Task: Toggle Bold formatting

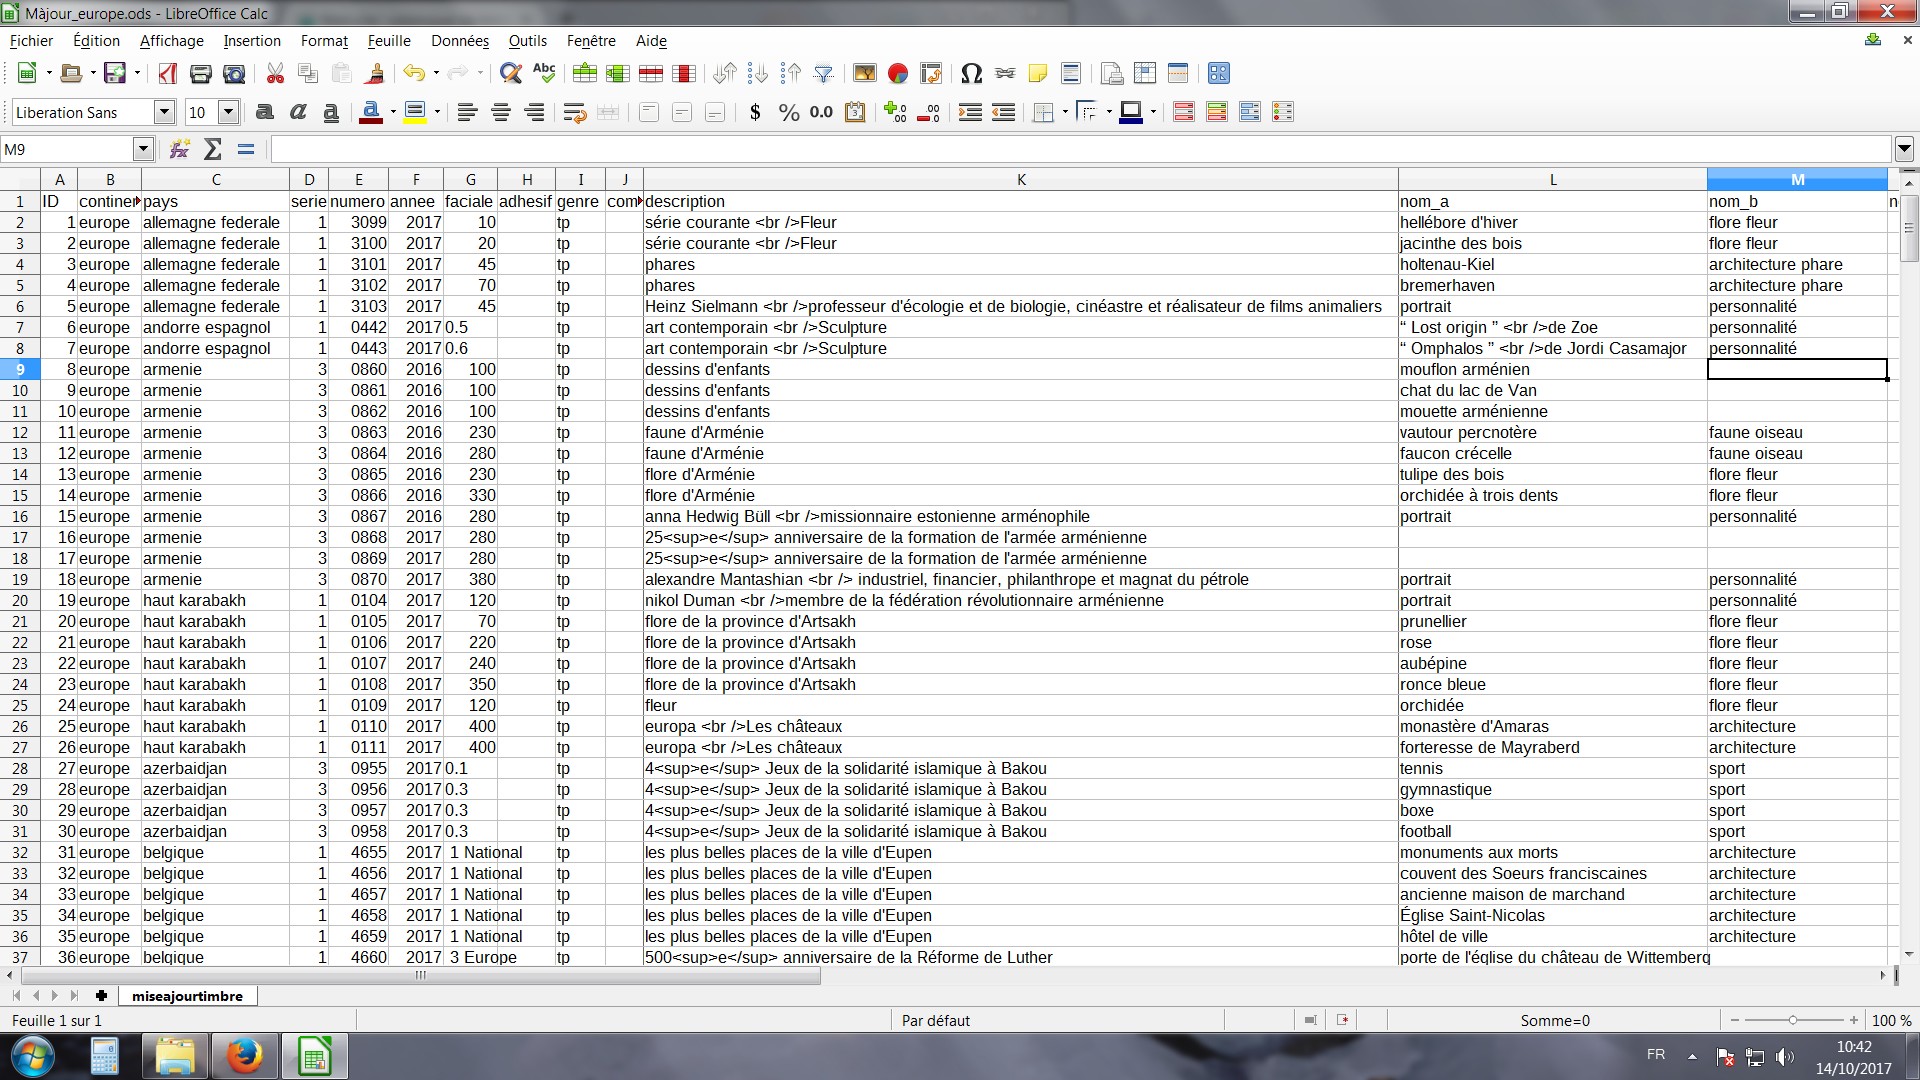Action: [265, 112]
